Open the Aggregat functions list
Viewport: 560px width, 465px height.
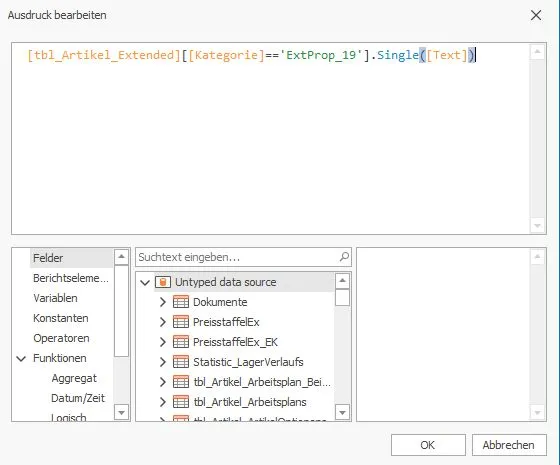74,378
